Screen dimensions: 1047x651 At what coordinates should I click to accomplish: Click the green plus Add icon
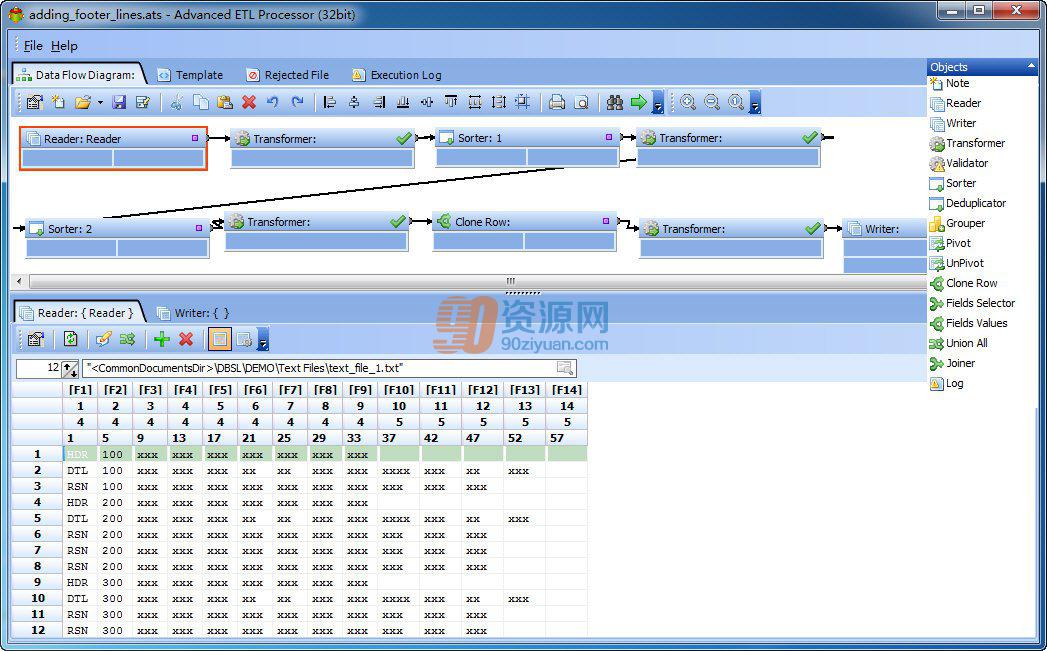click(x=162, y=339)
